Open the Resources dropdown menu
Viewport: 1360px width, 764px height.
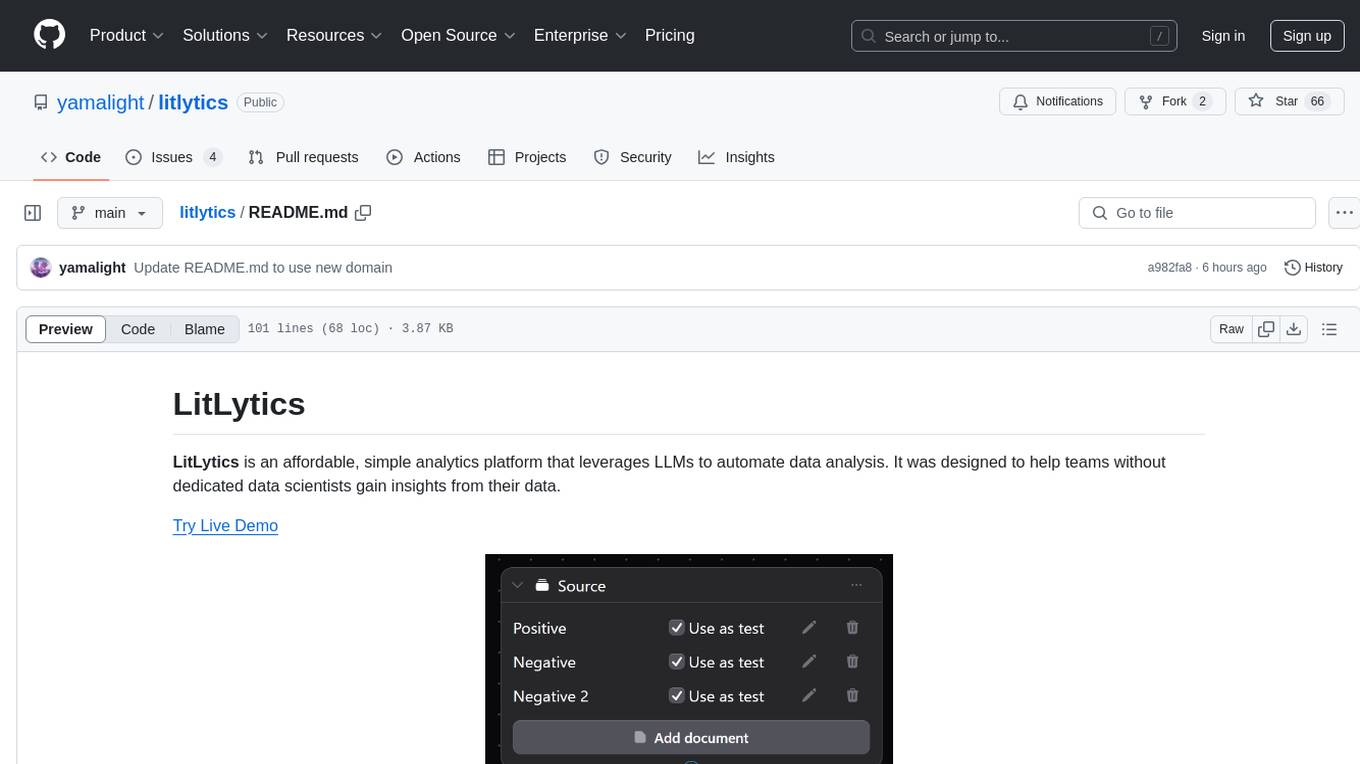(x=334, y=35)
